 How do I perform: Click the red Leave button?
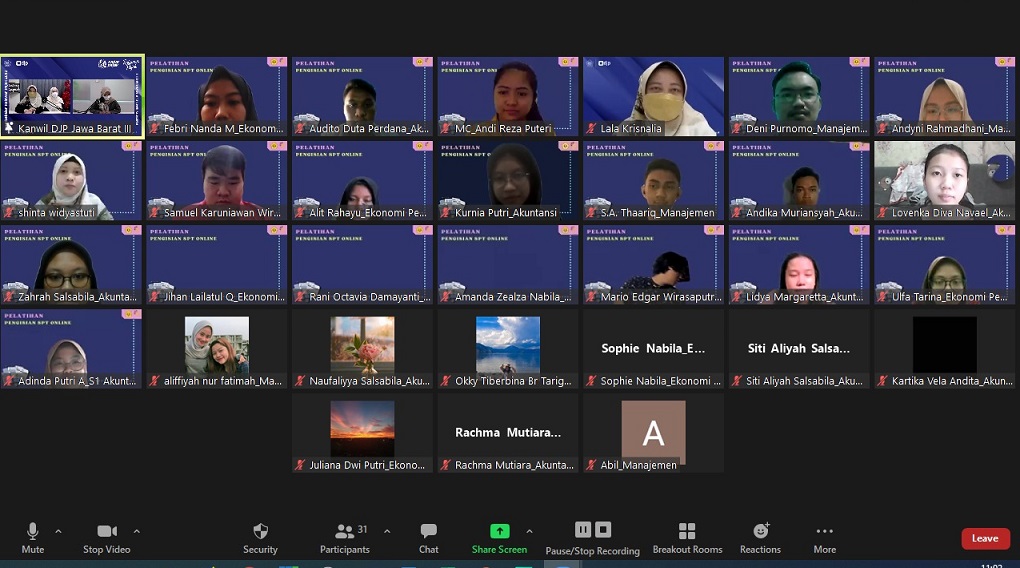tap(985, 538)
